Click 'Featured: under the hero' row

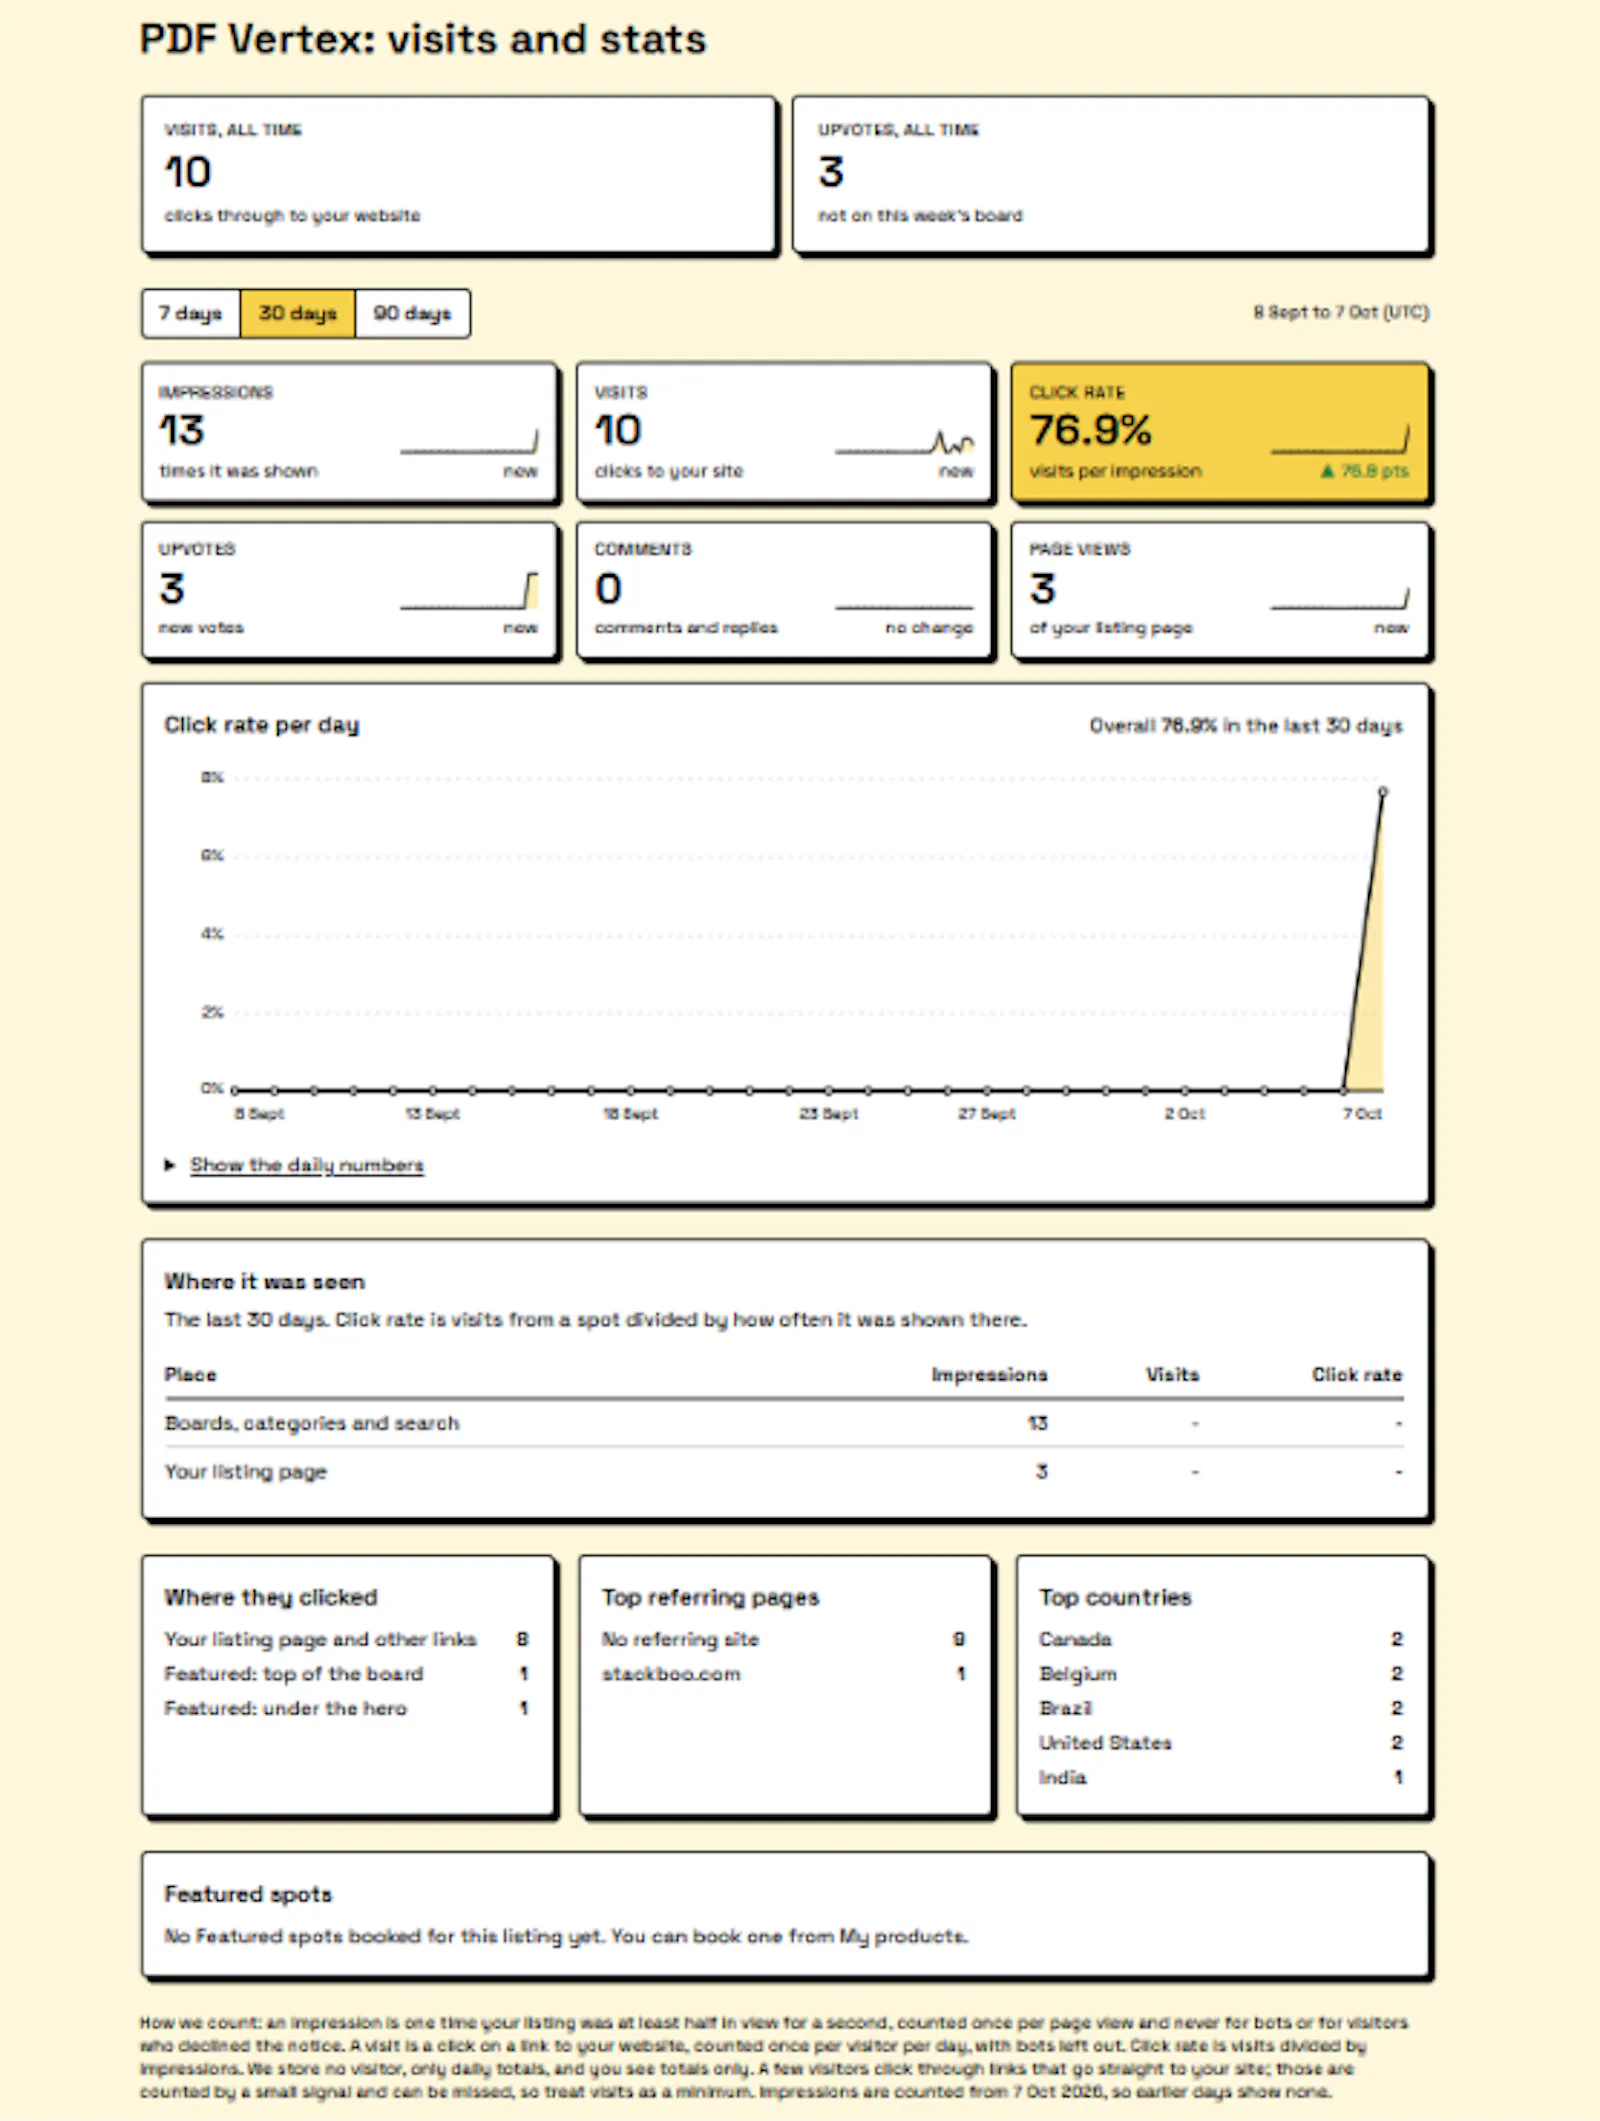pyautogui.click(x=347, y=1709)
